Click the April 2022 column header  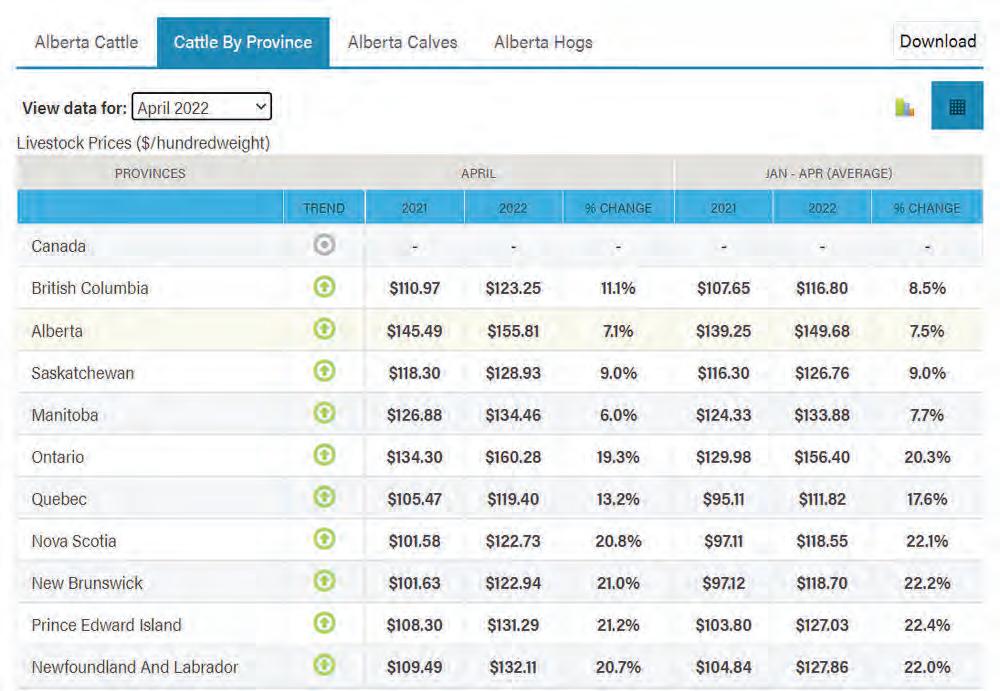[513, 208]
